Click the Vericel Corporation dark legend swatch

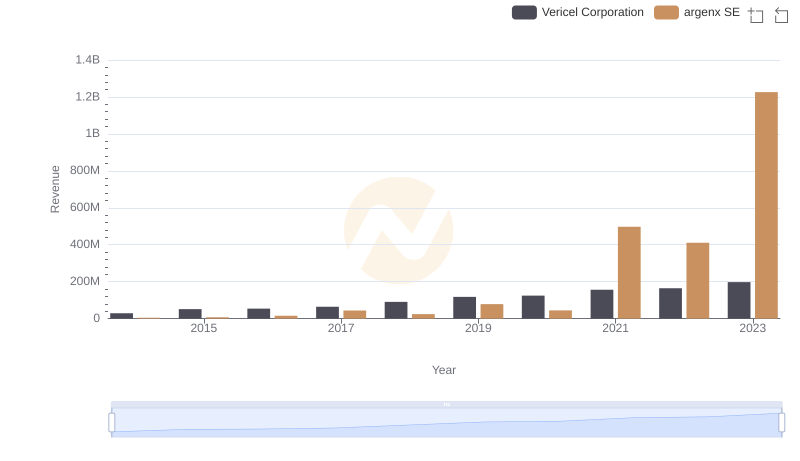click(x=524, y=12)
